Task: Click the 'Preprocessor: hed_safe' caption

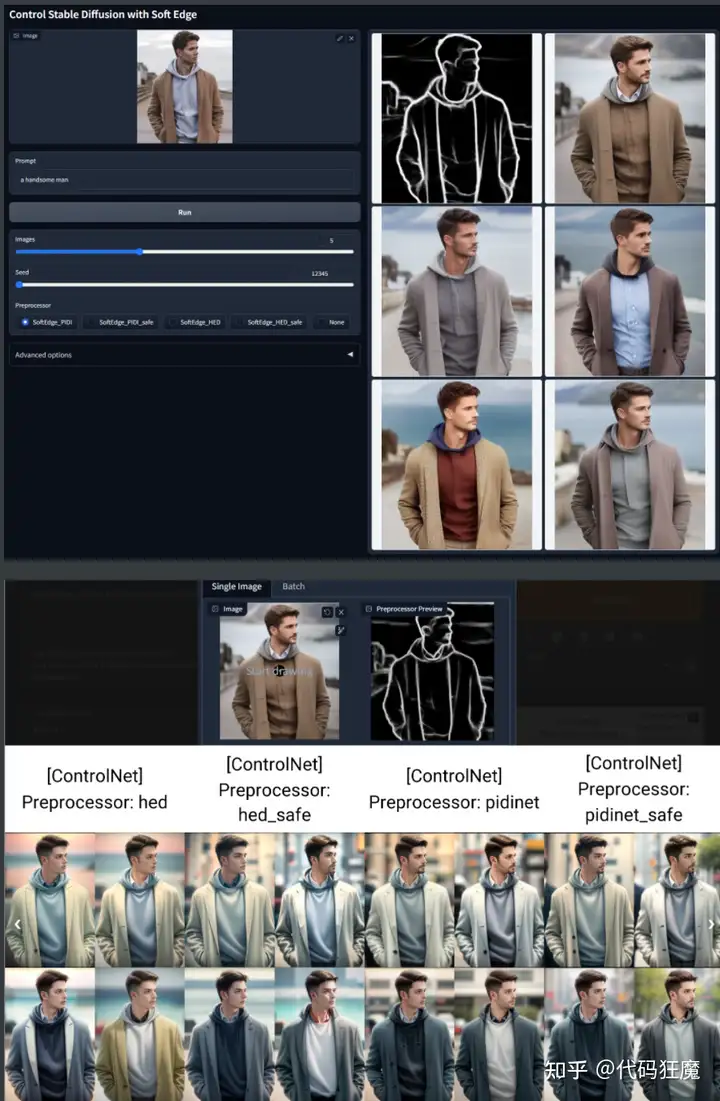Action: (x=275, y=802)
